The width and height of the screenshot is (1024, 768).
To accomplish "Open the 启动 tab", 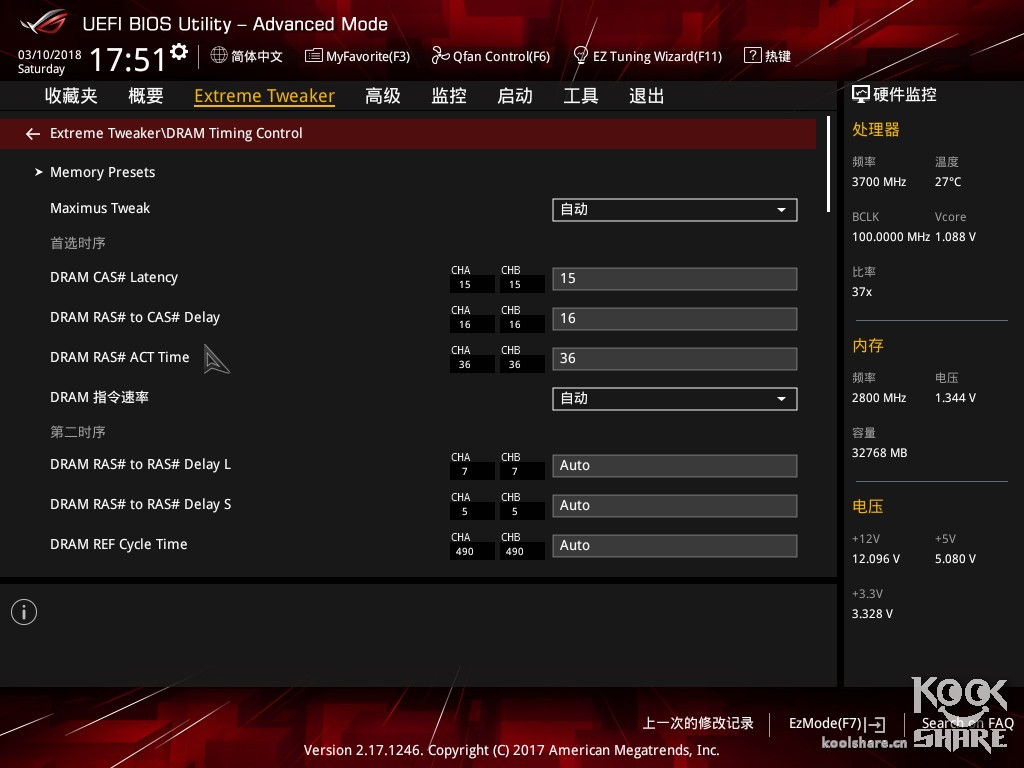I will pos(515,96).
